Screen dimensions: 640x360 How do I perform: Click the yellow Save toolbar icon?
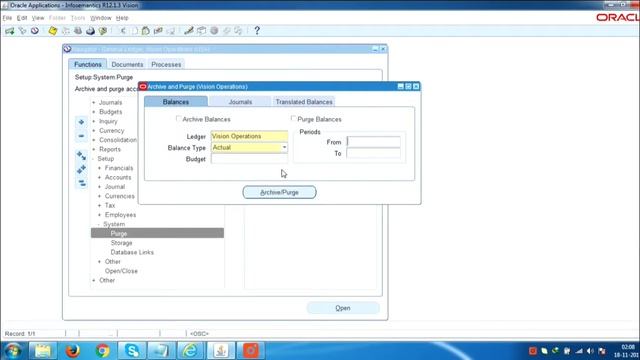[53, 31]
